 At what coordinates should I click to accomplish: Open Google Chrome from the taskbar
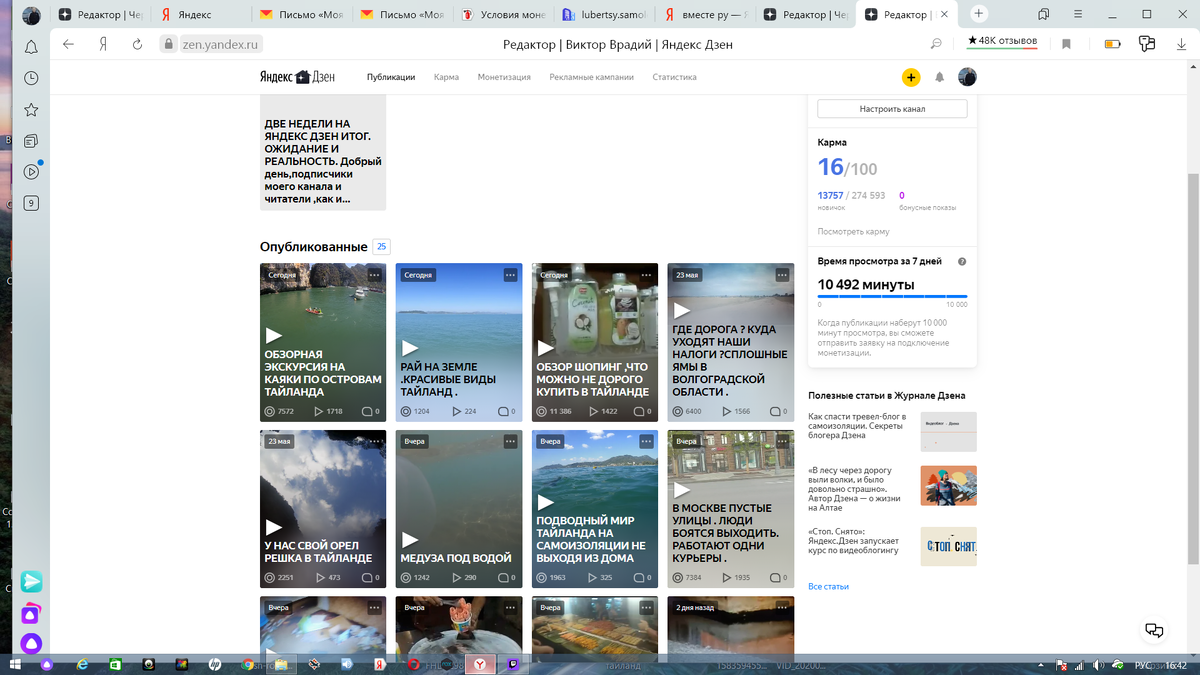(248, 664)
